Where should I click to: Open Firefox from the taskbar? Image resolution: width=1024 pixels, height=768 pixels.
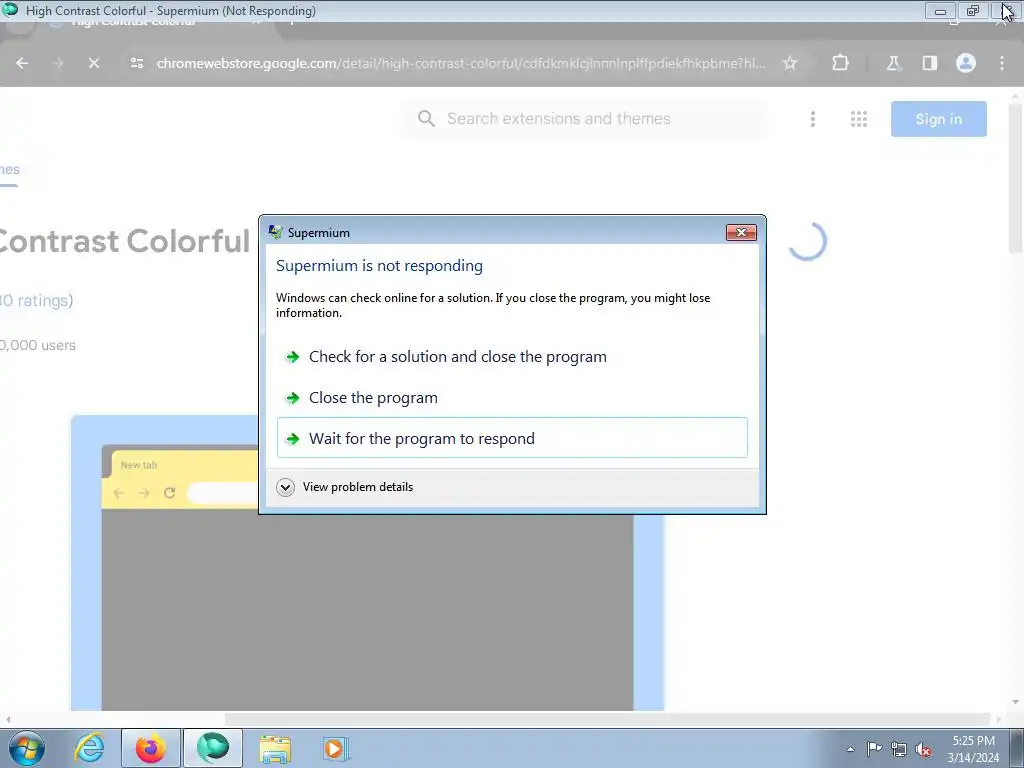tap(151, 748)
